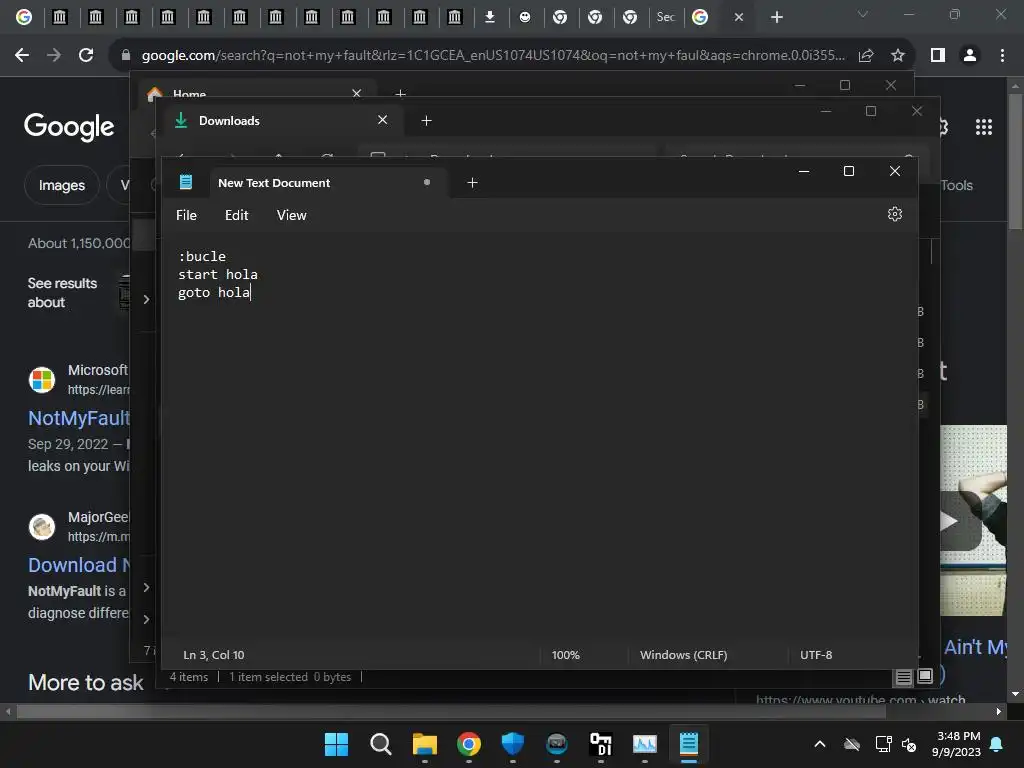Image resolution: width=1024 pixels, height=768 pixels.
Task: Open Chrome three-dot menu
Action: point(1002,56)
